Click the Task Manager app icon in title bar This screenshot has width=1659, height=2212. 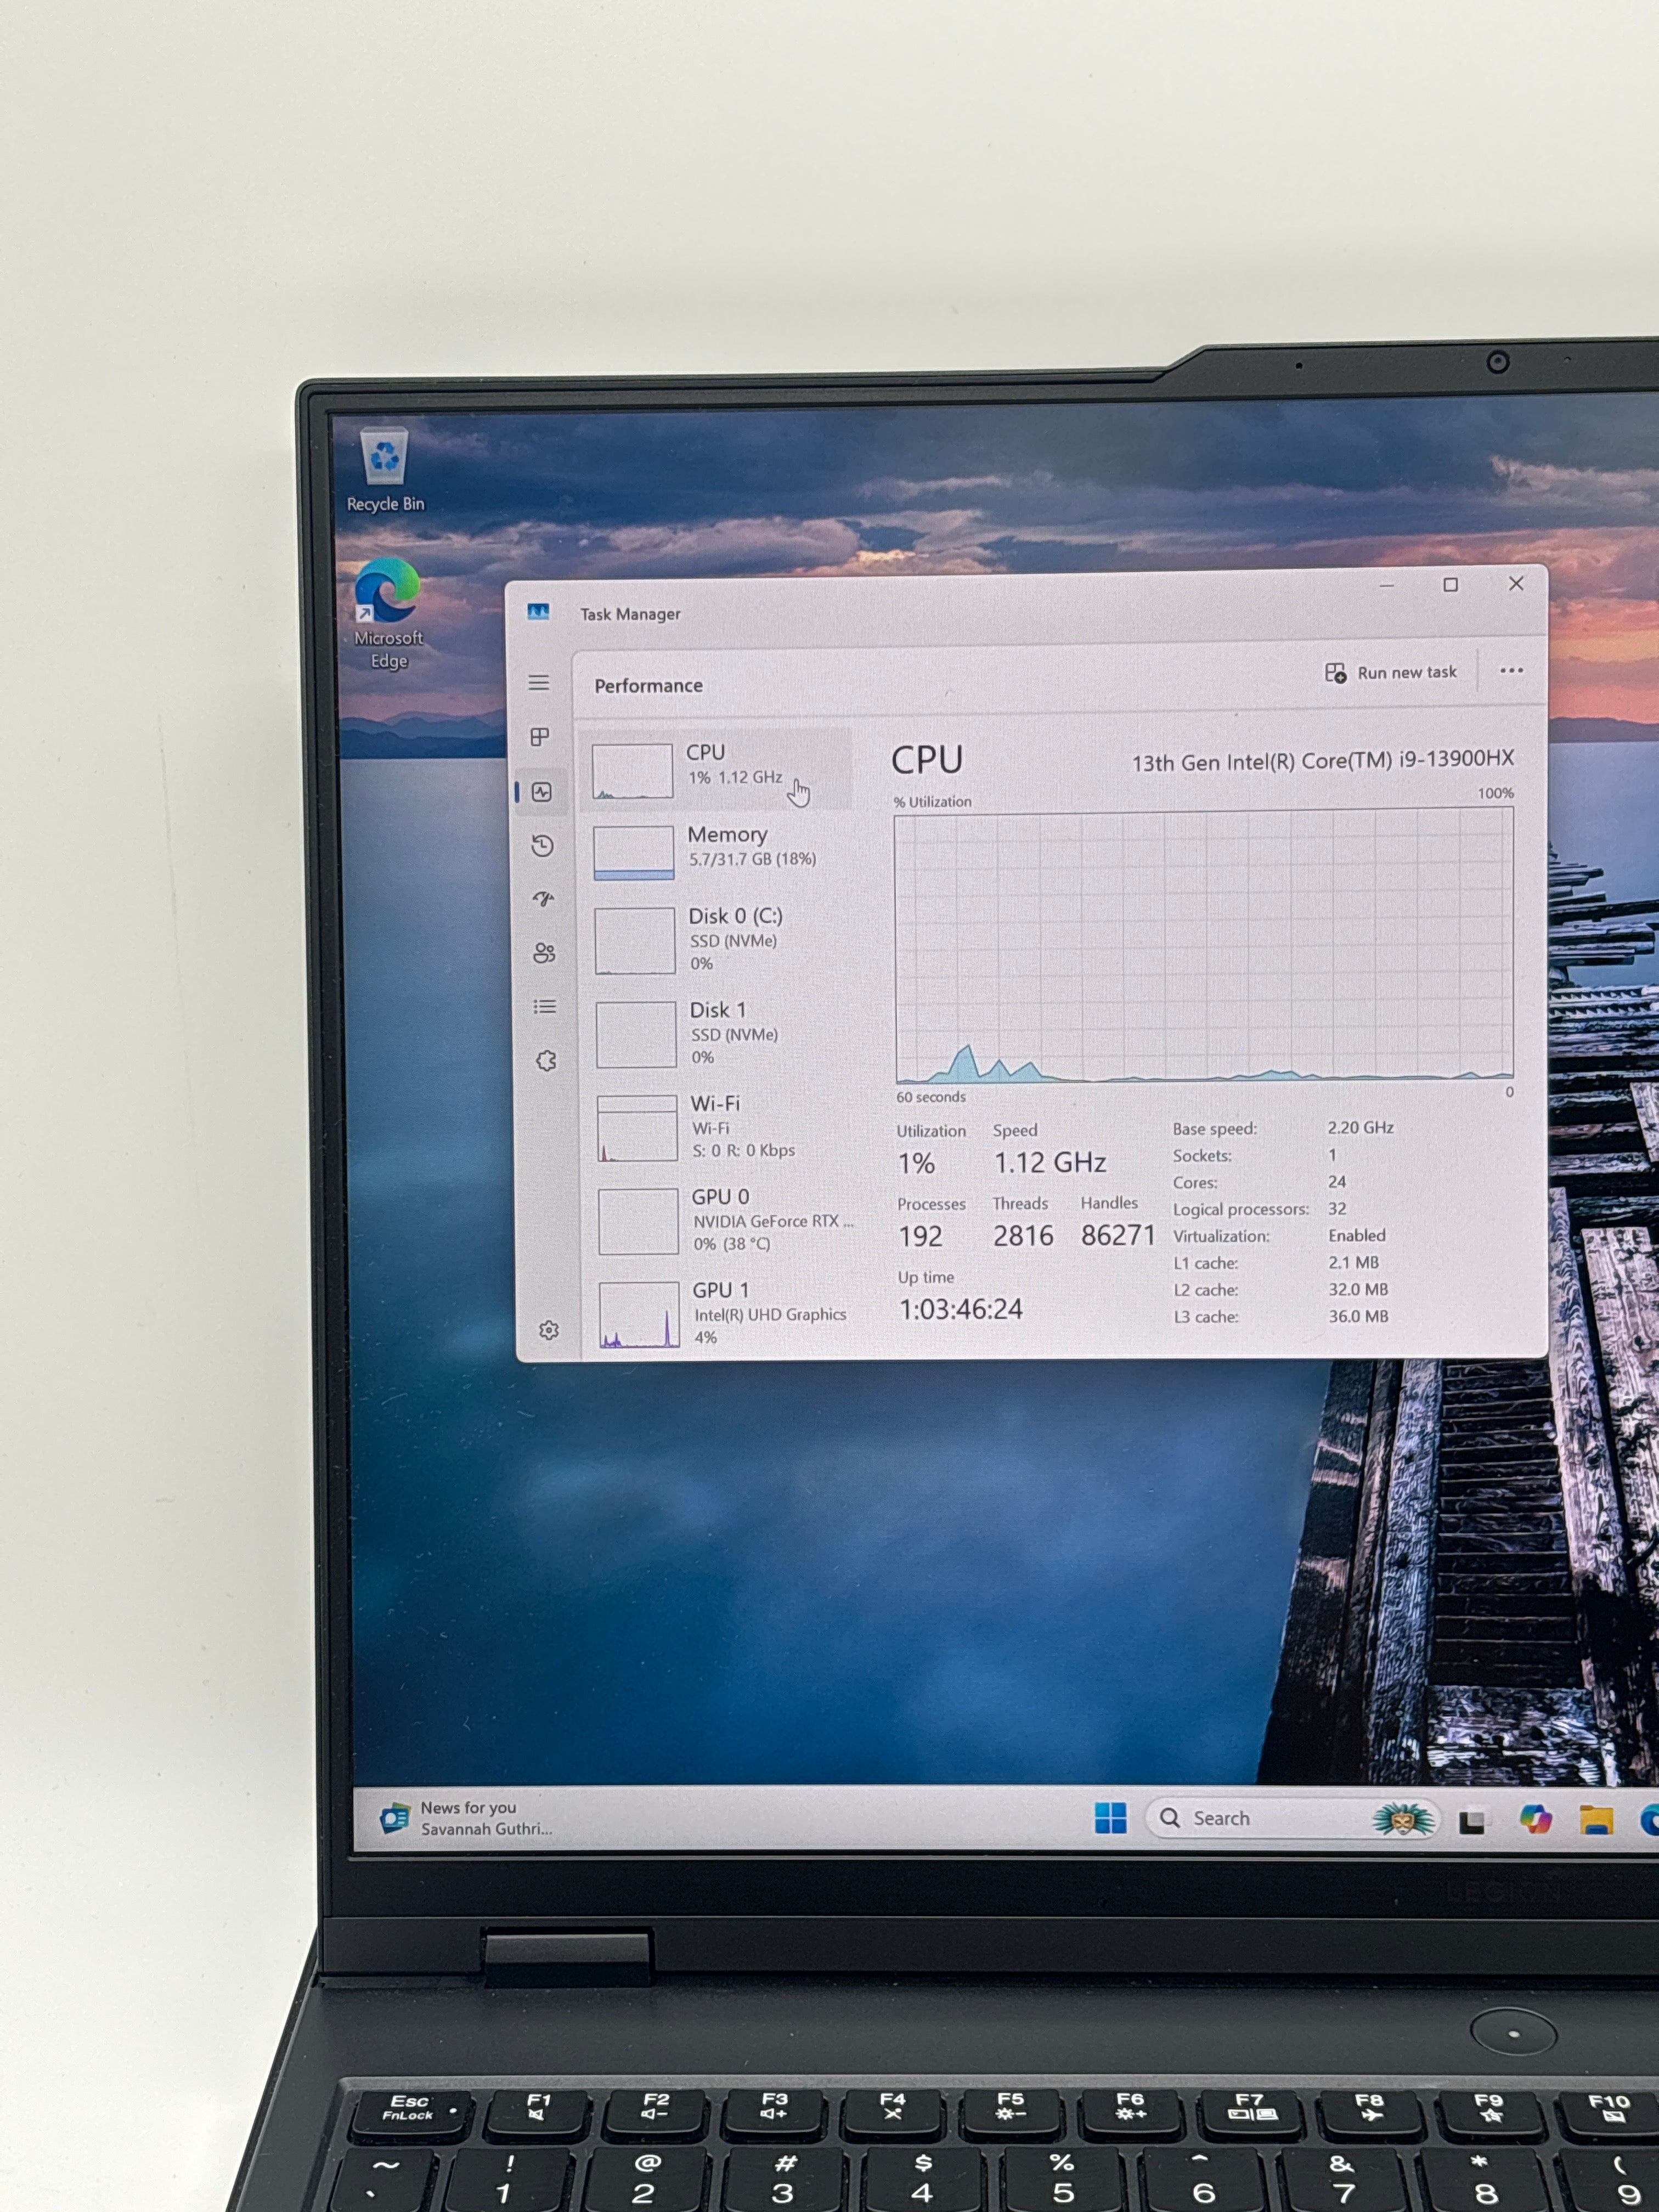coord(538,612)
